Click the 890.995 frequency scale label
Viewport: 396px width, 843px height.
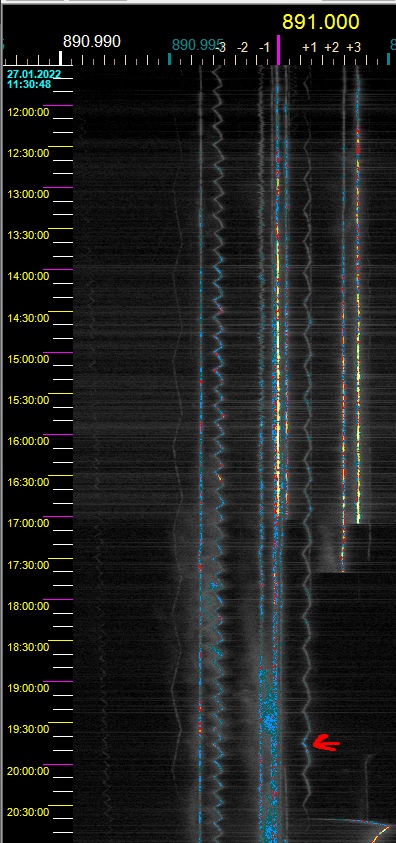point(197,46)
